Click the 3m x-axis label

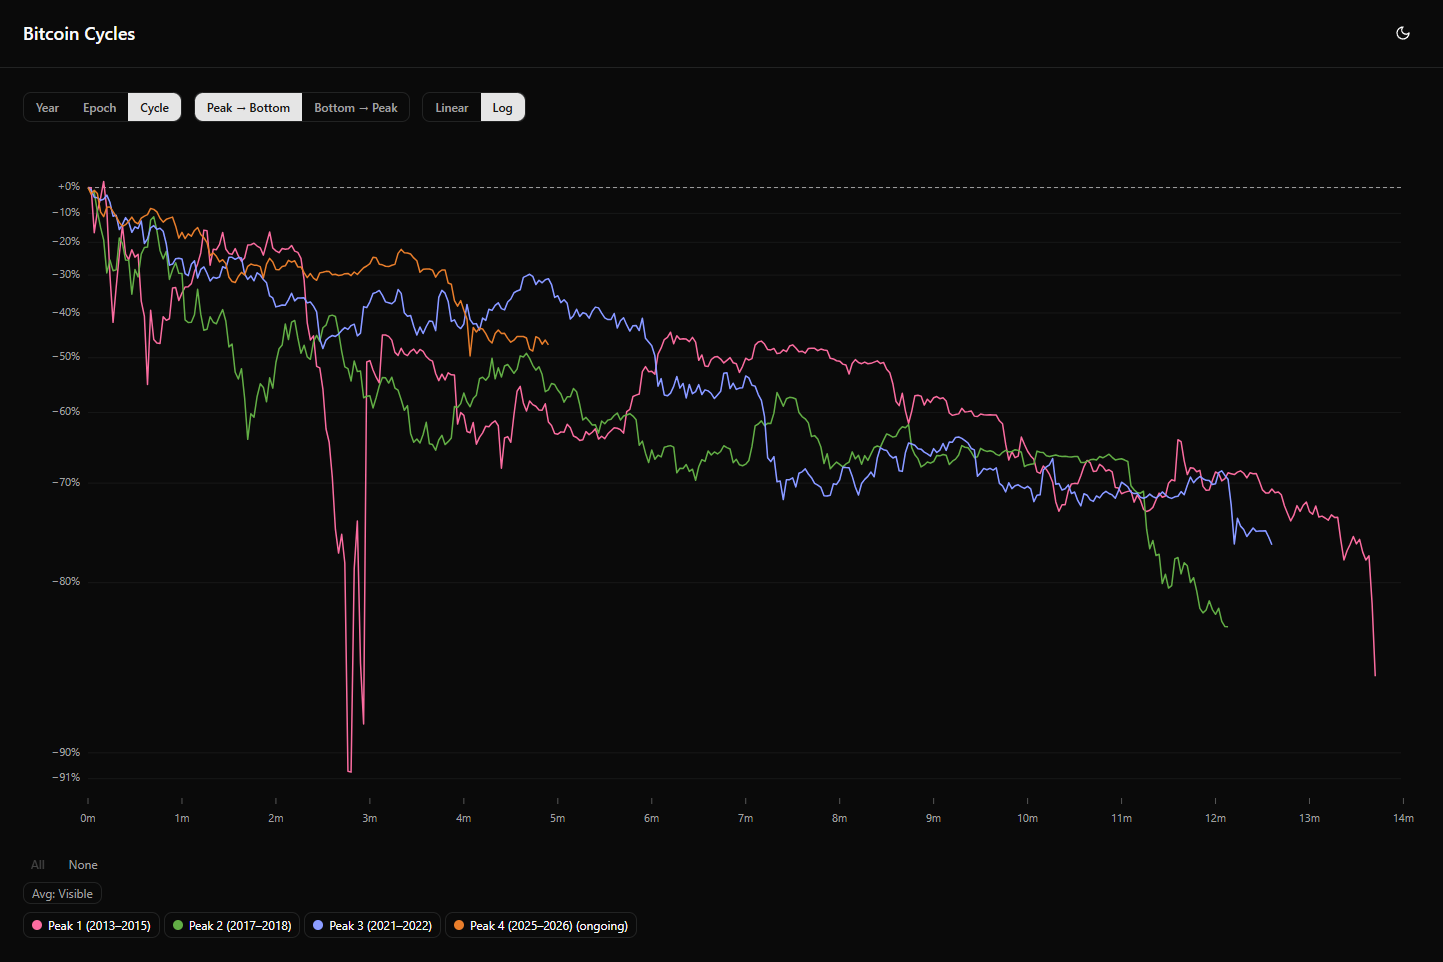click(x=369, y=818)
